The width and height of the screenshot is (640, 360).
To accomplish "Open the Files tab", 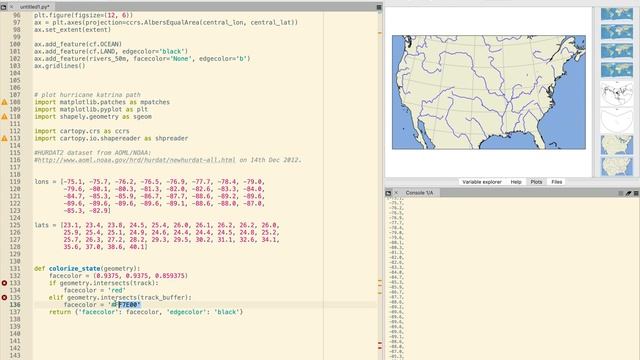I will [557, 182].
